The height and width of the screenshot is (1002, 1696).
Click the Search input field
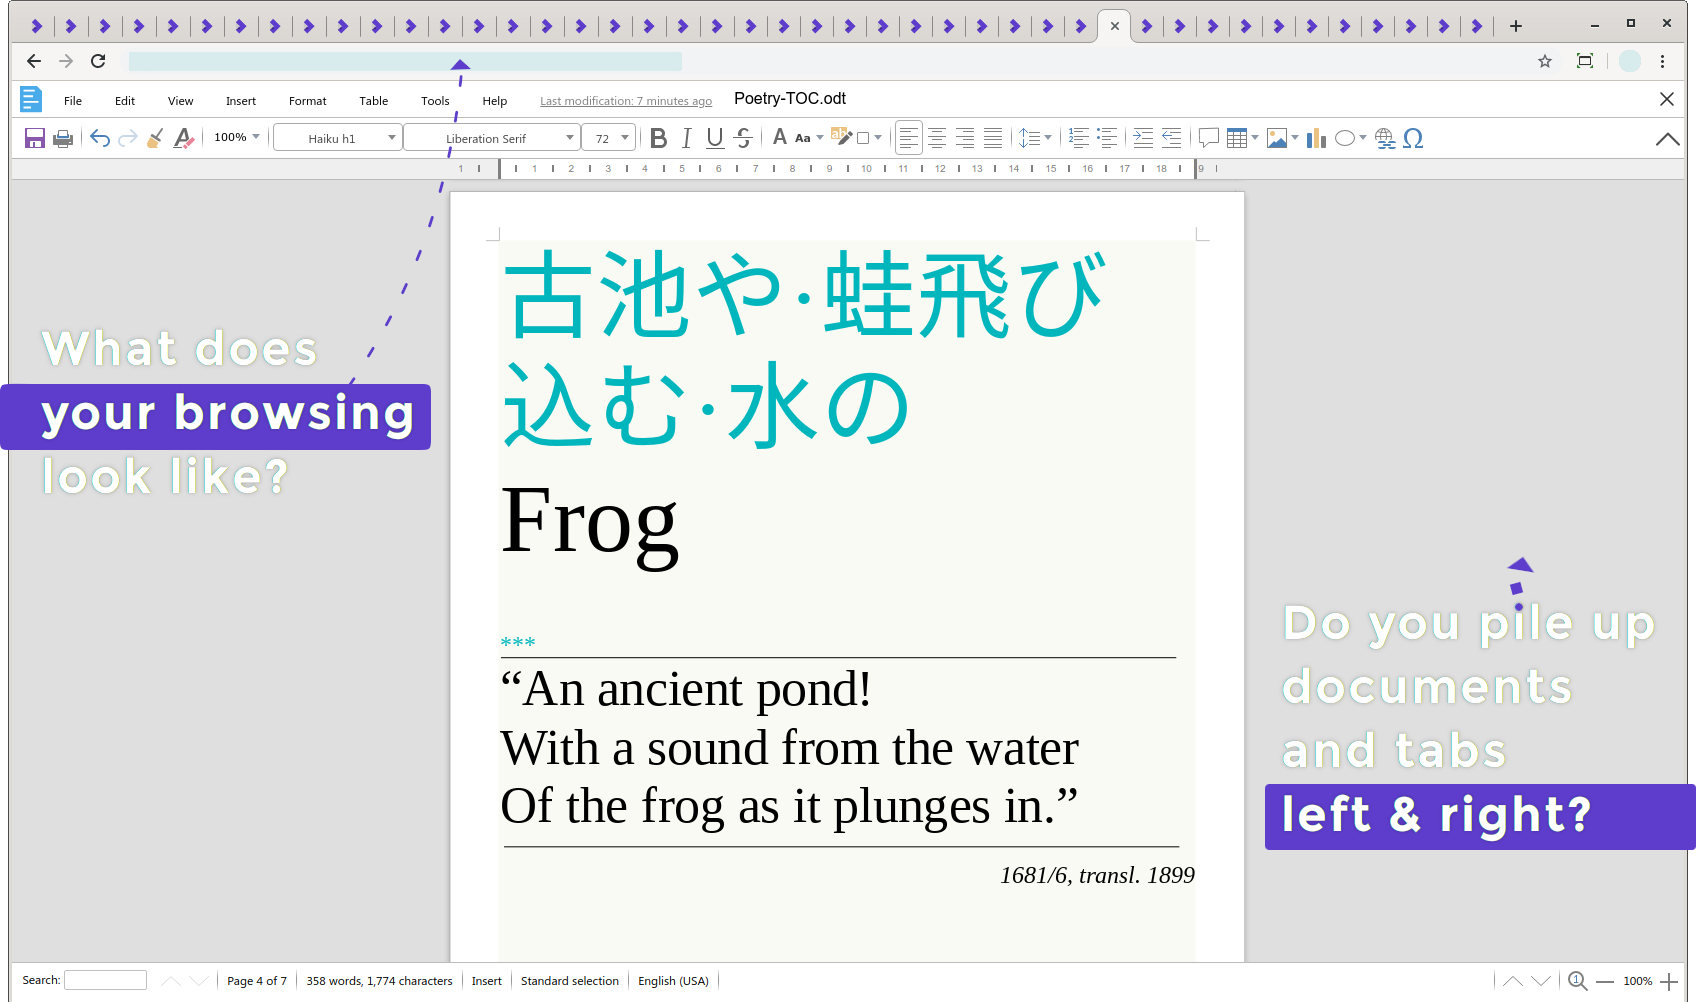click(105, 980)
